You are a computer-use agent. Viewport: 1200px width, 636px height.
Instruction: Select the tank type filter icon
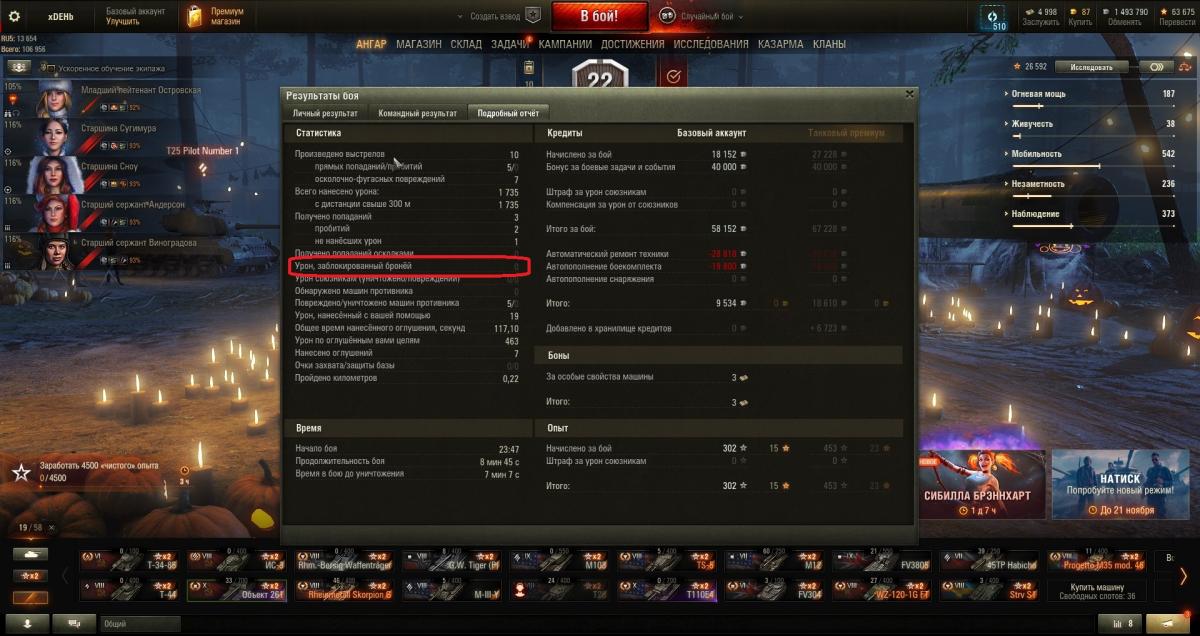coord(32,554)
